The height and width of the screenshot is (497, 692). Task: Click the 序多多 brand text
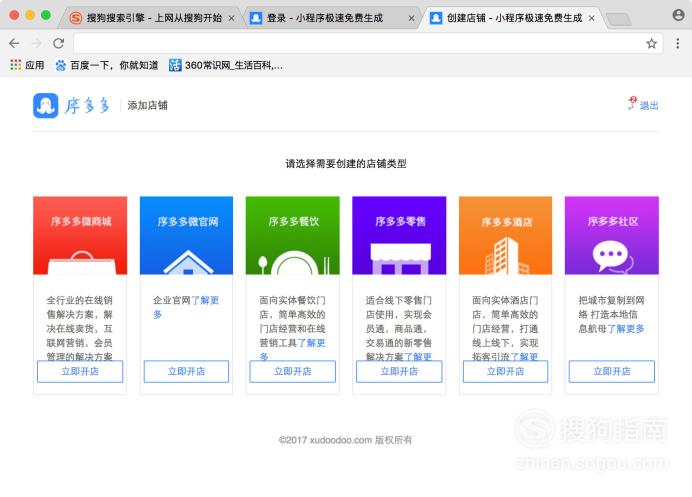[x=87, y=106]
